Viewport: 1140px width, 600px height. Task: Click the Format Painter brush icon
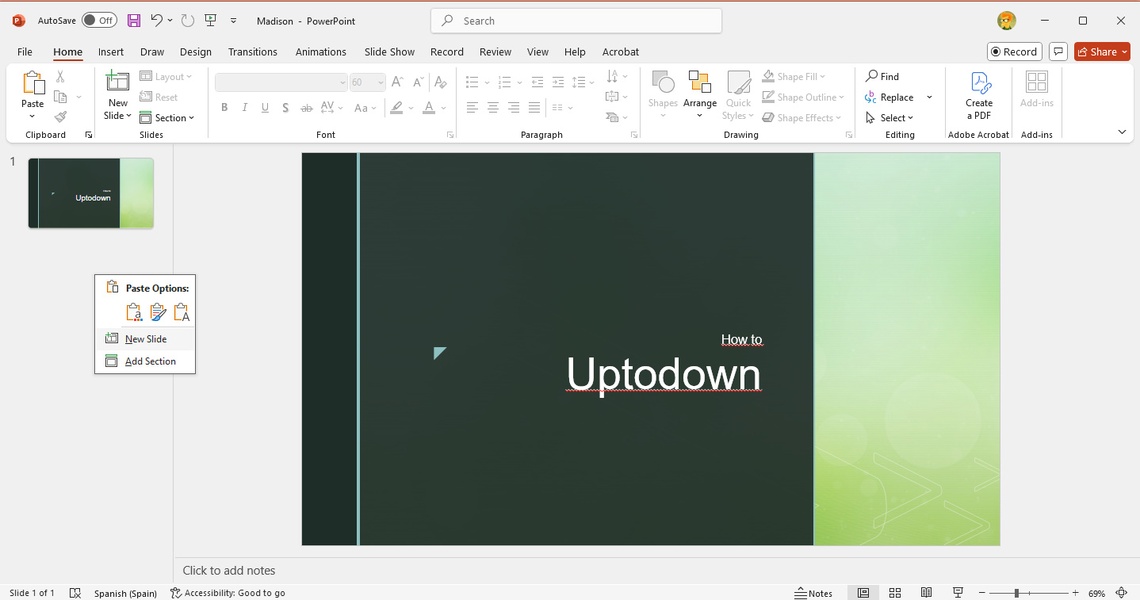(61, 117)
